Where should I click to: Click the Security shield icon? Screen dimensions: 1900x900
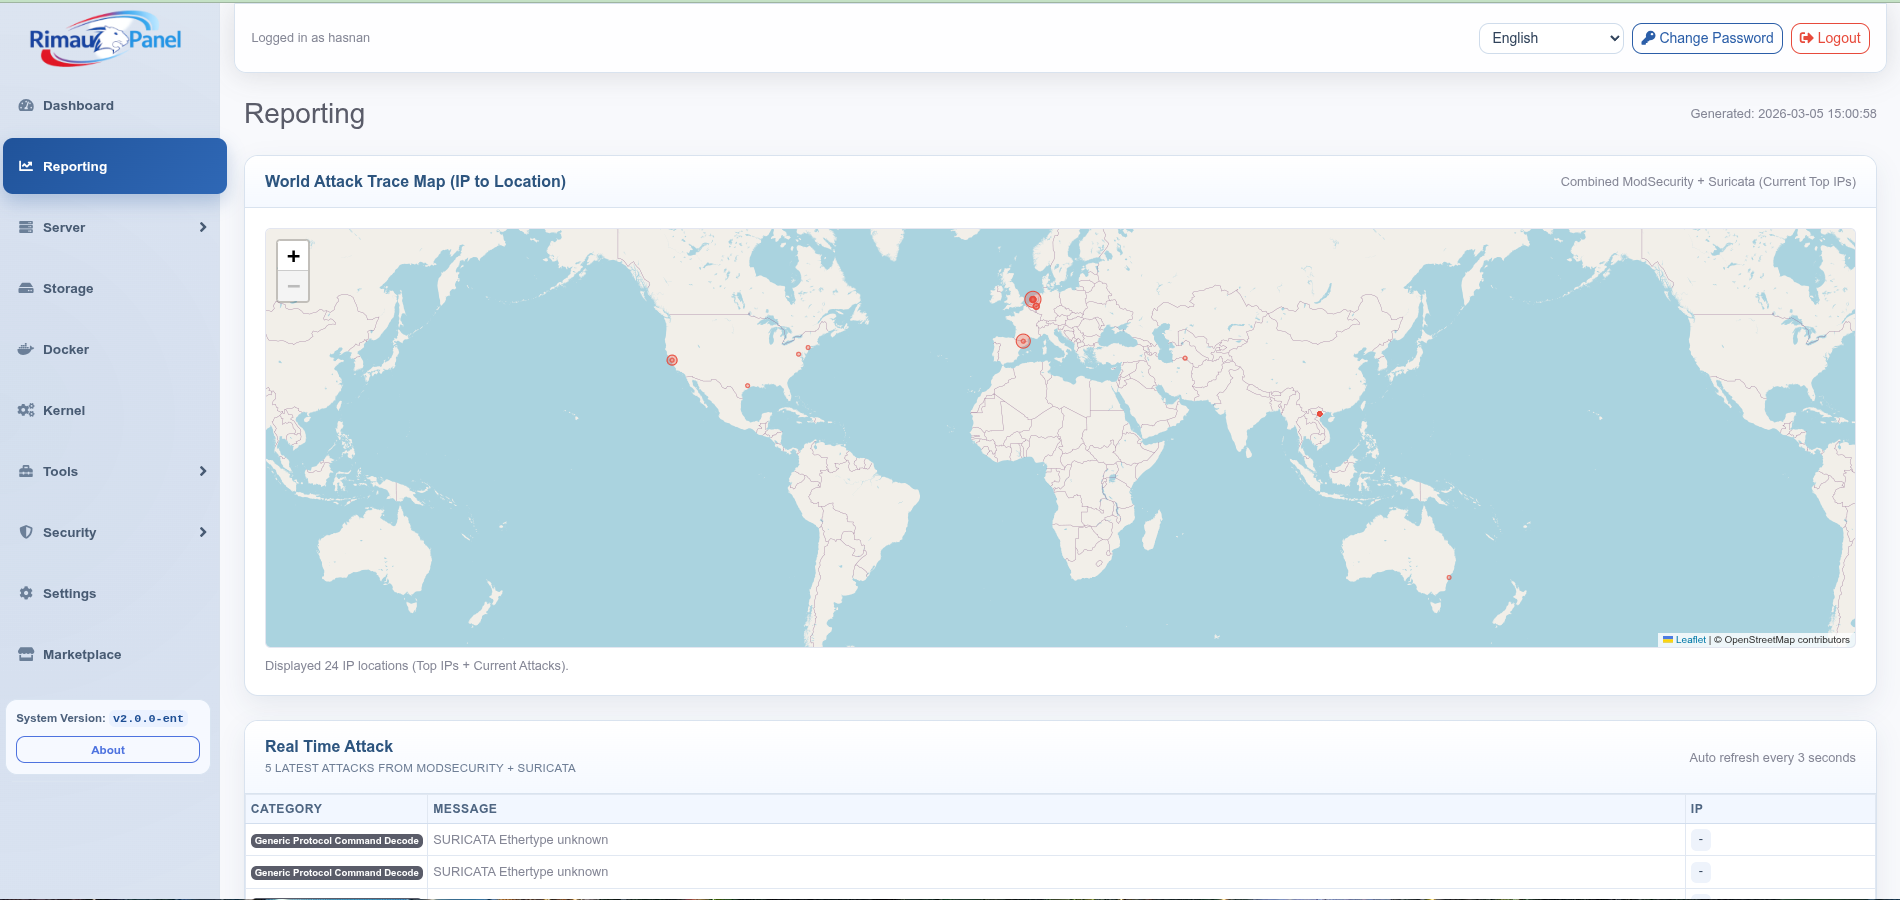tap(26, 533)
